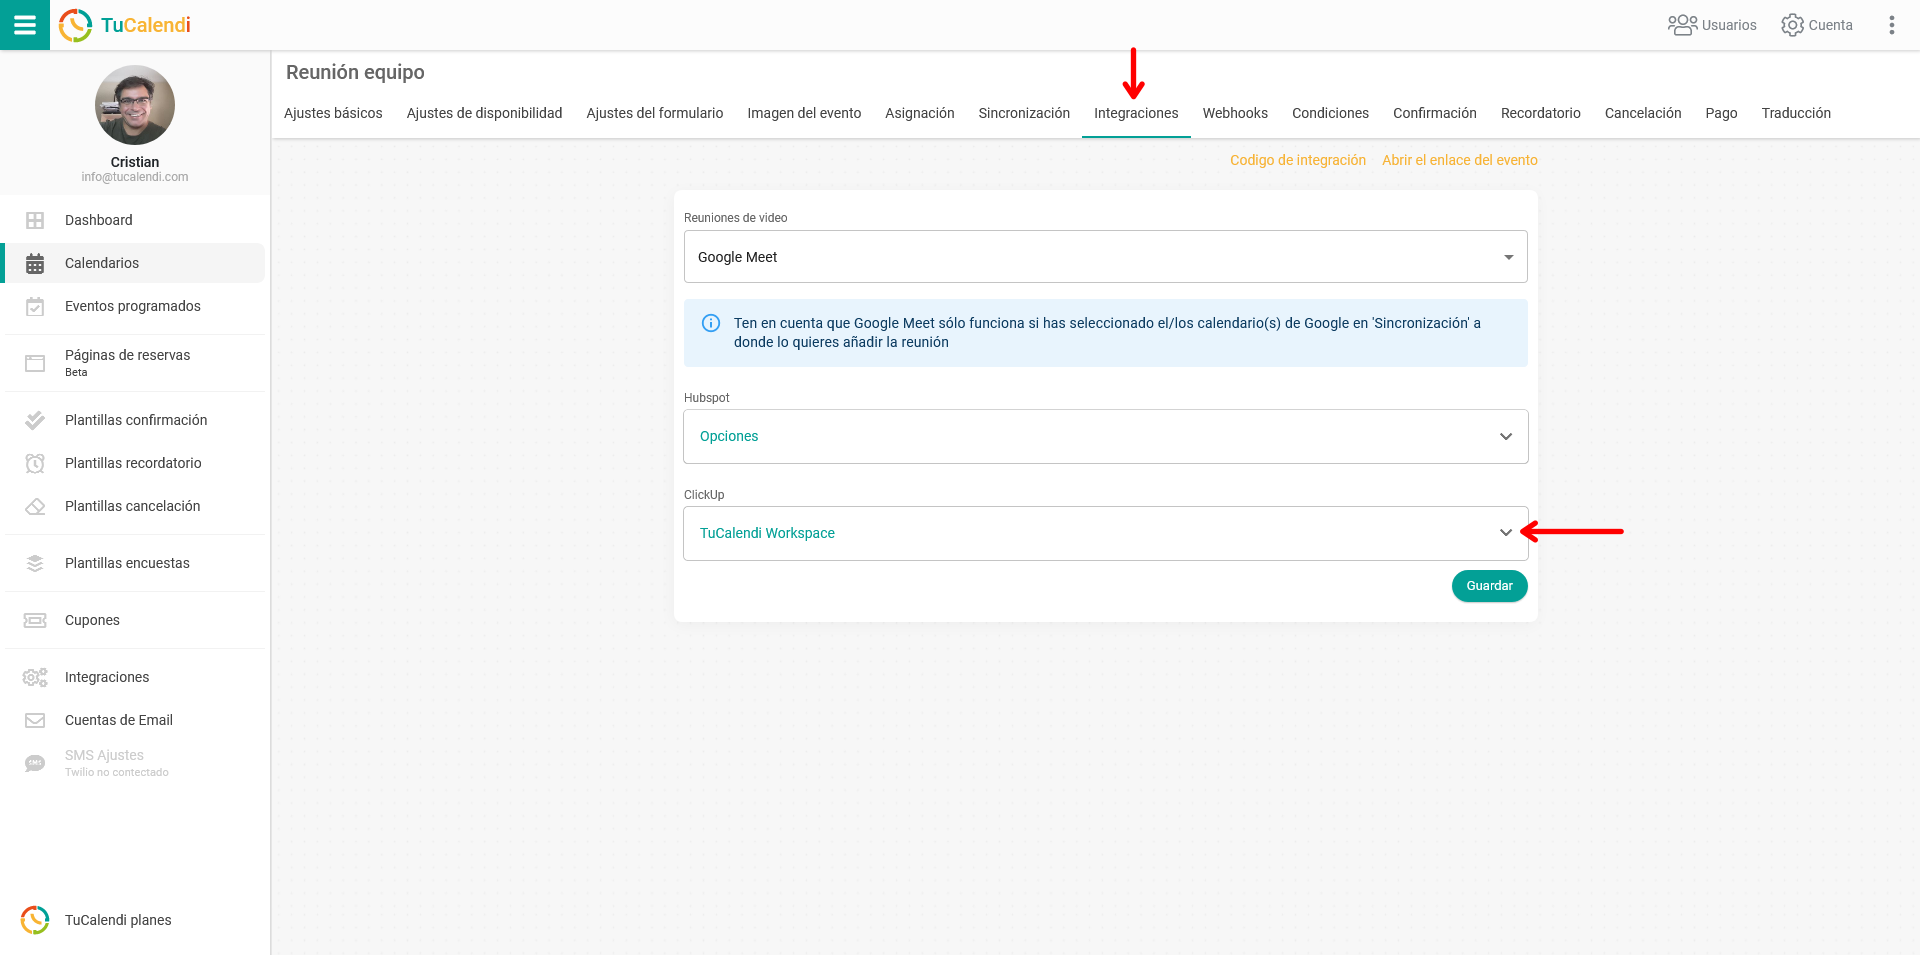This screenshot has width=1920, height=955.
Task: Open the Ajustes del formulario tab
Action: click(x=655, y=113)
